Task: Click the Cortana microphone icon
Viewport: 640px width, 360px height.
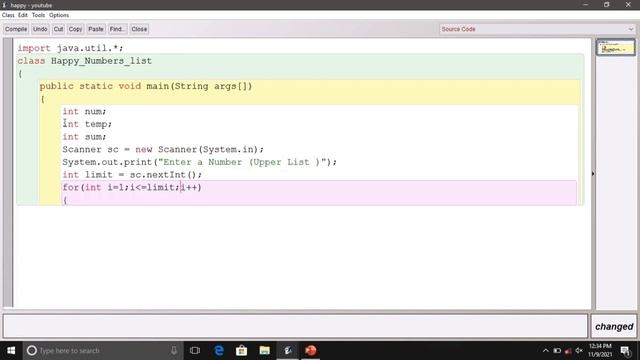Action: tap(174, 351)
